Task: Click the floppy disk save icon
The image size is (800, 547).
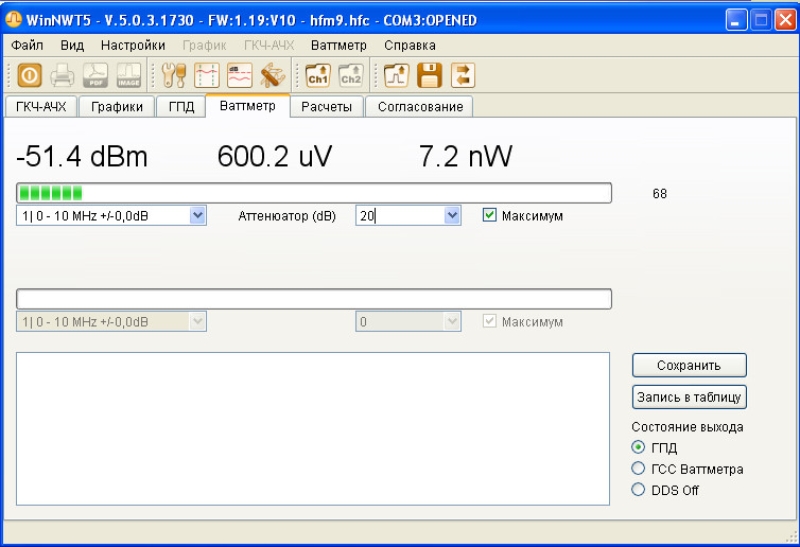Action: 430,76
